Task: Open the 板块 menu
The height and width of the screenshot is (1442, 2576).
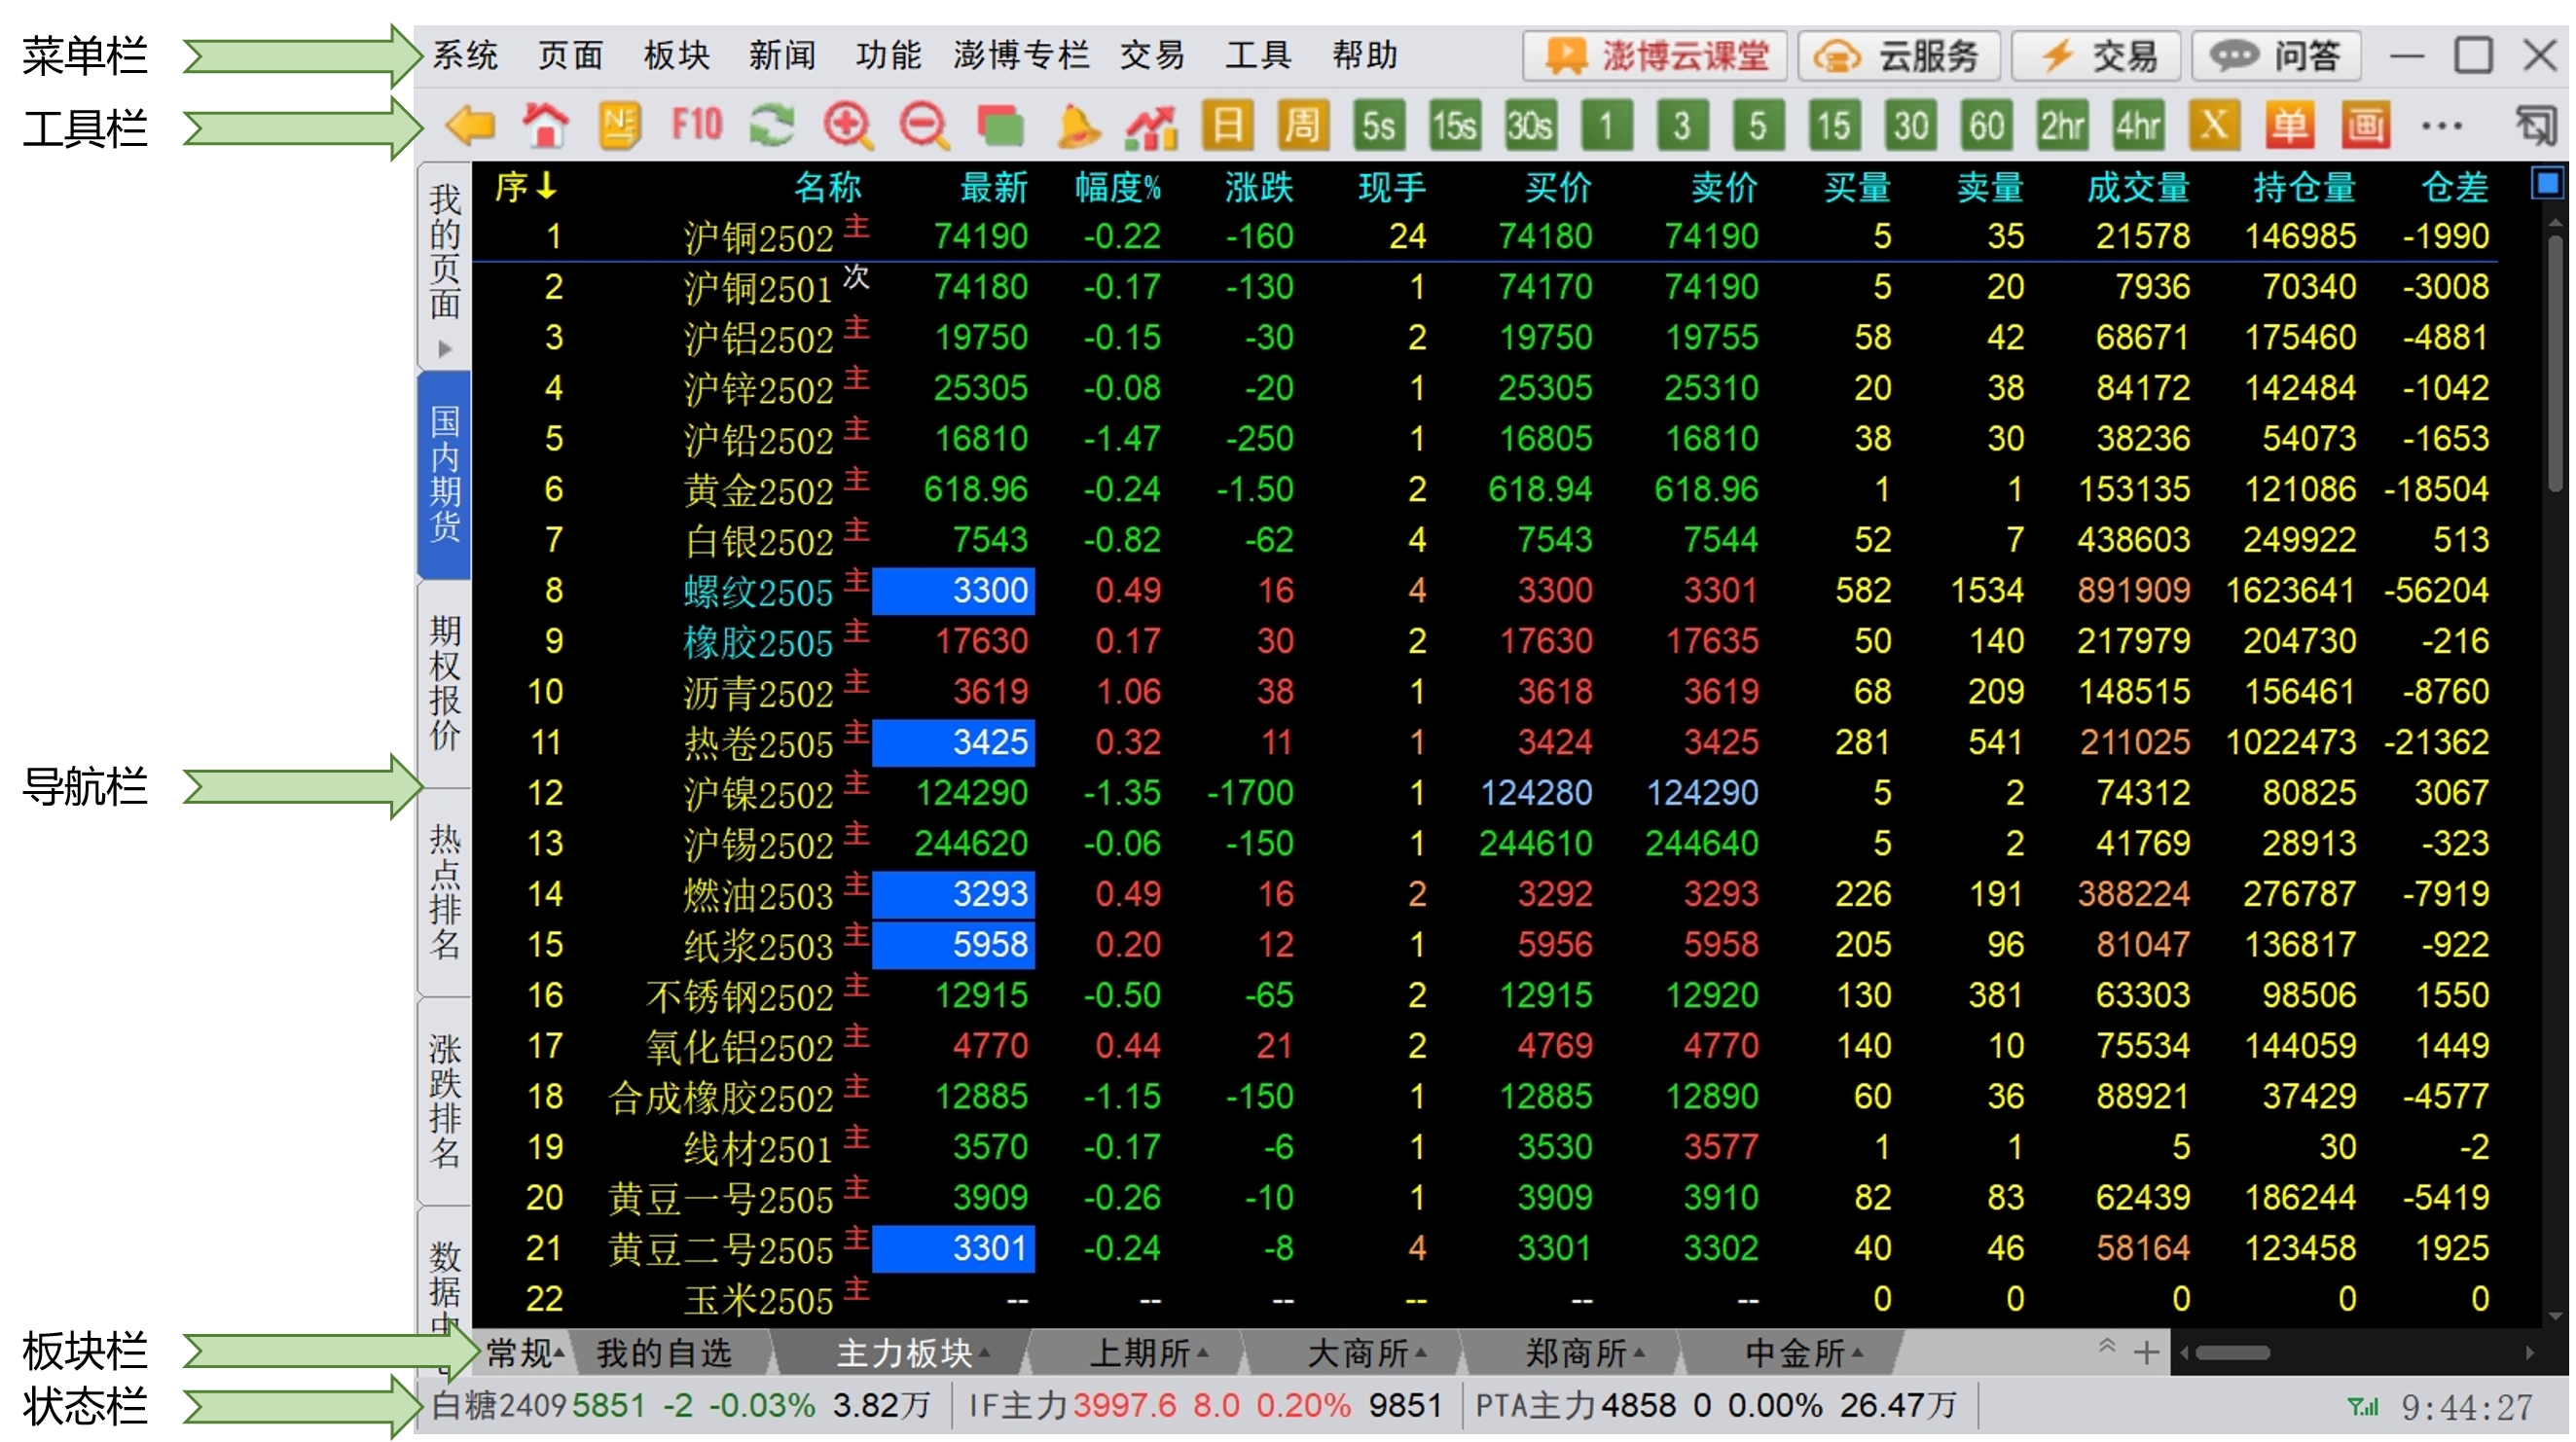Action: (x=677, y=55)
